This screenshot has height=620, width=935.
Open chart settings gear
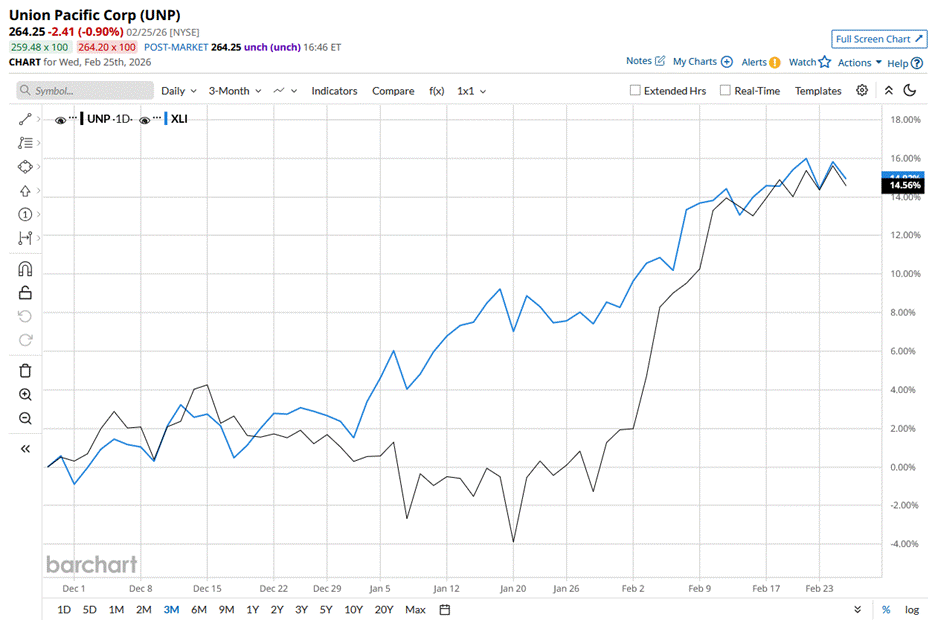tap(862, 91)
